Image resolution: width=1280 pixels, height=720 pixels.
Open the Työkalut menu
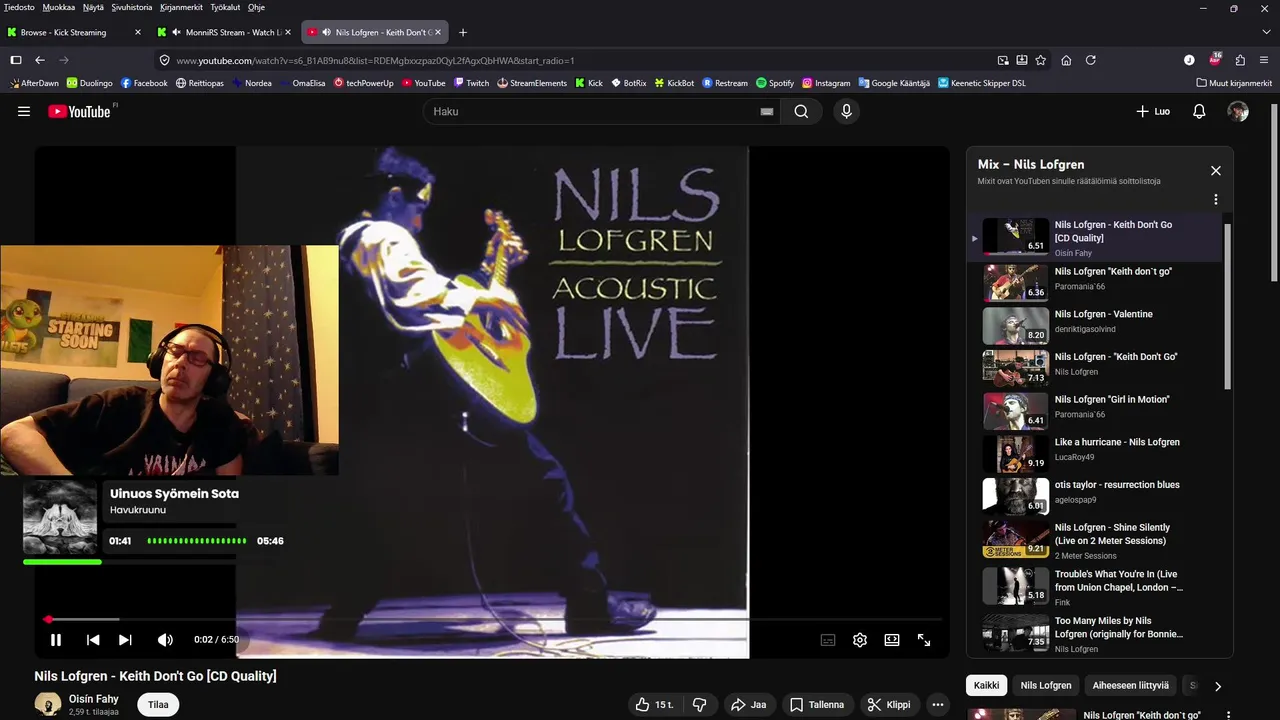(x=225, y=7)
